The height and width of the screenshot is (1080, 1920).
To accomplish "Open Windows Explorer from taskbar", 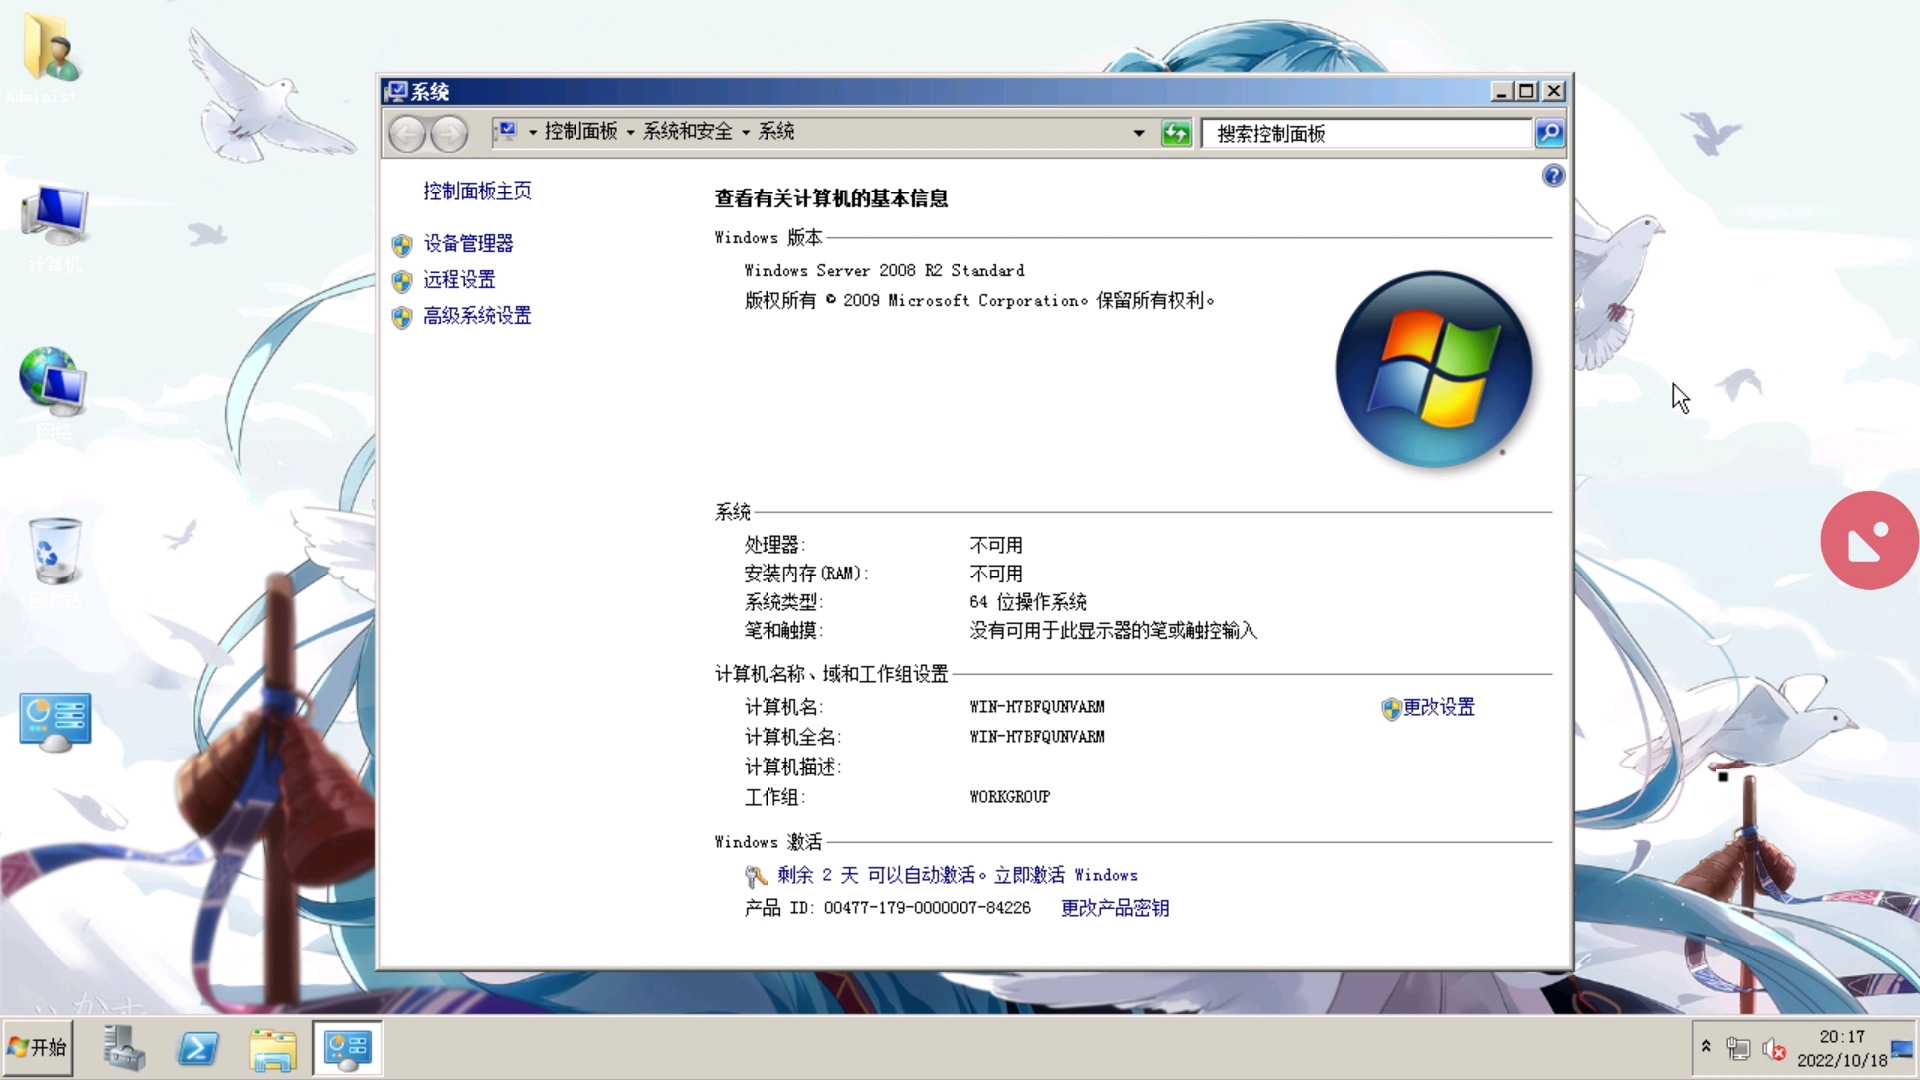I will click(x=272, y=1048).
